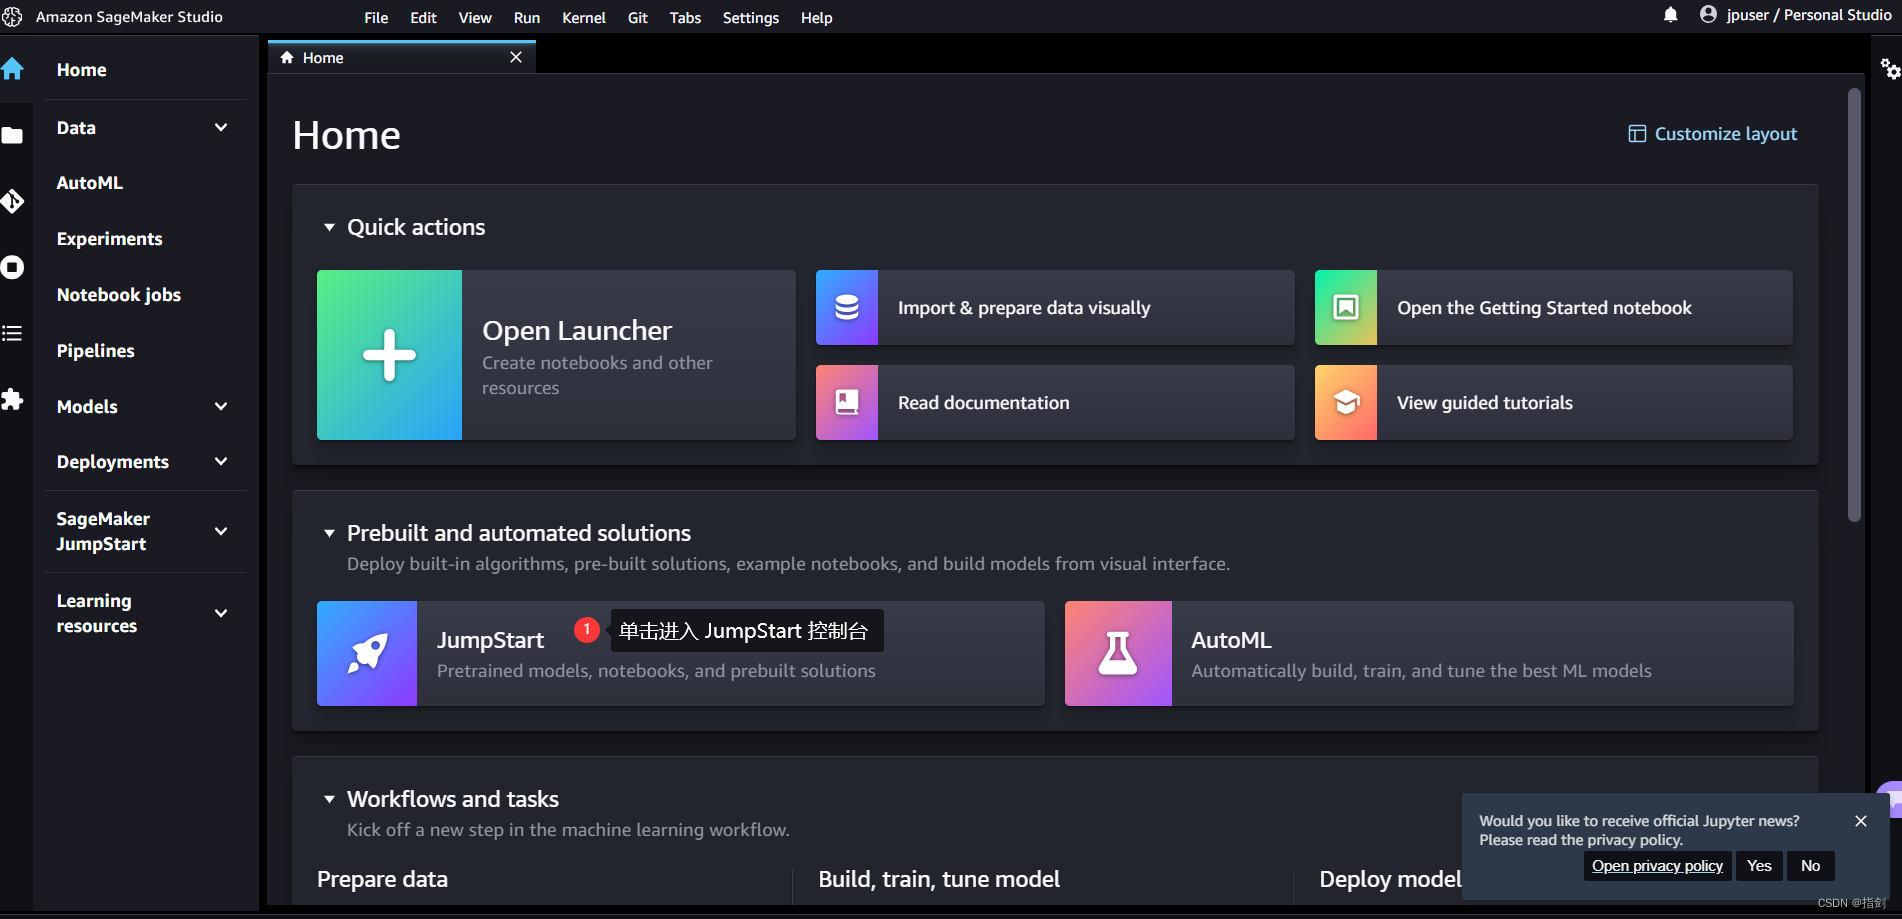1902x919 pixels.
Task: Open Running Terminals and Kernels icon
Action: 12,267
